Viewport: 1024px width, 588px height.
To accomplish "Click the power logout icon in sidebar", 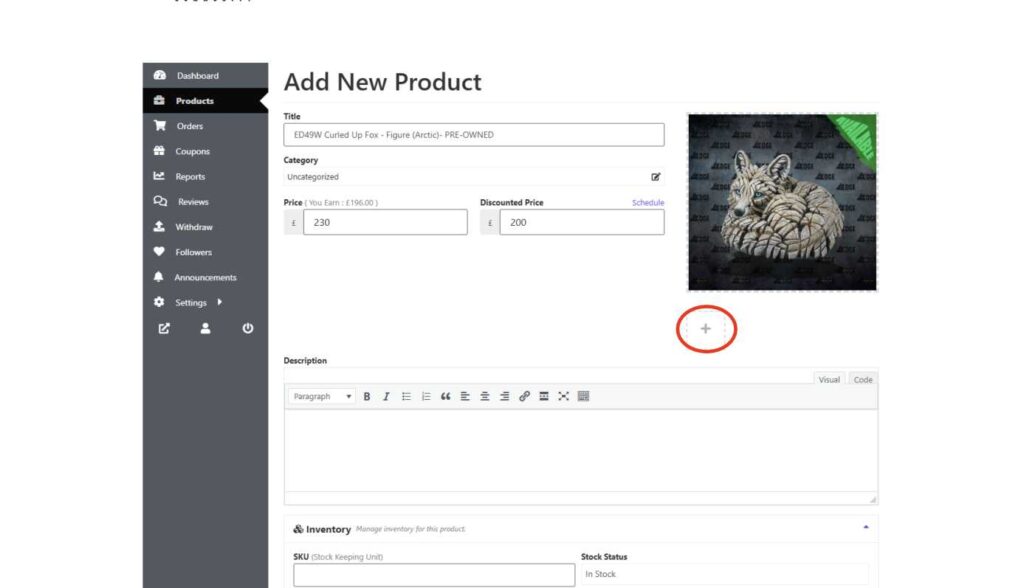I will pos(248,328).
